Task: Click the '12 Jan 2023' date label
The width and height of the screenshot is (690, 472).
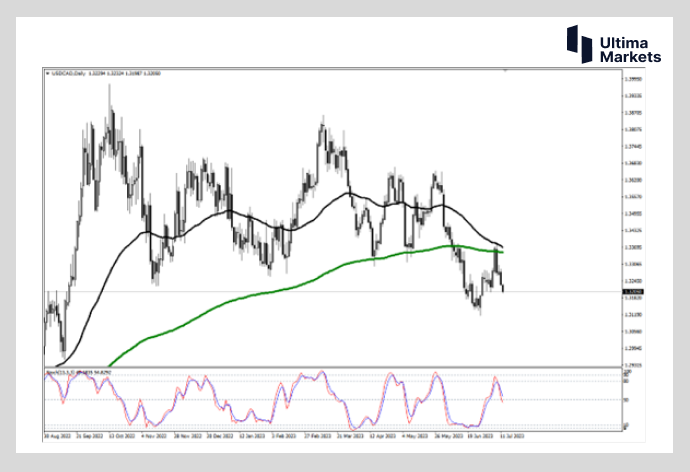Action: pos(252,436)
